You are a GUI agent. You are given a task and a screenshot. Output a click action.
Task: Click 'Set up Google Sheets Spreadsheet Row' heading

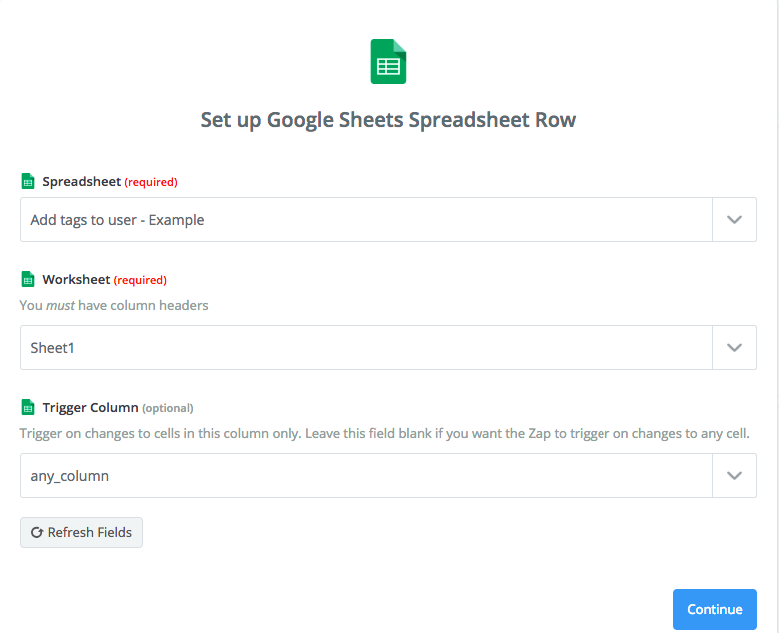click(388, 120)
